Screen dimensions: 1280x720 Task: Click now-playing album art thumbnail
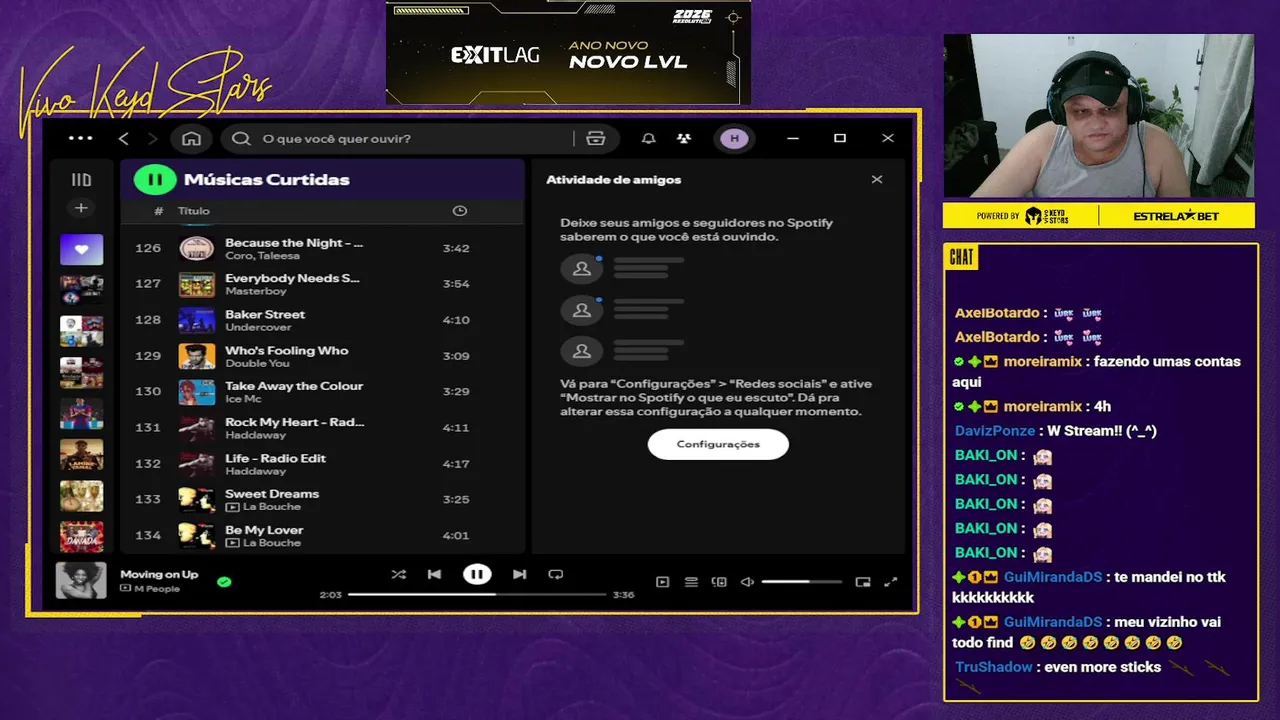tap(81, 580)
